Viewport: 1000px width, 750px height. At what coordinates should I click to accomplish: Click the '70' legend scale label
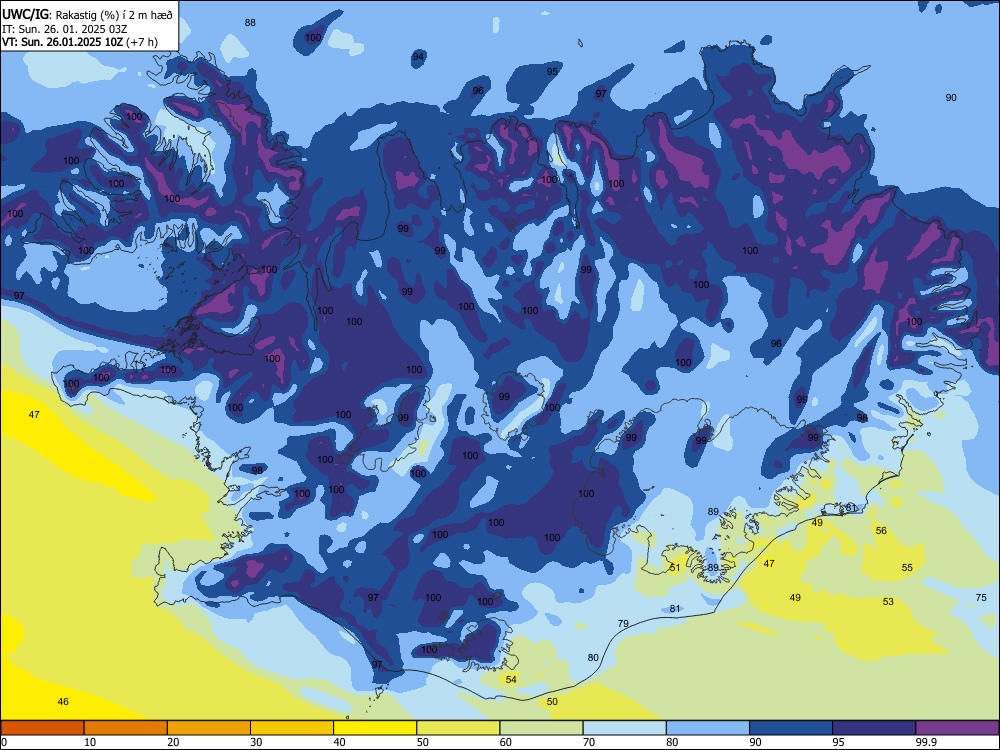click(589, 742)
